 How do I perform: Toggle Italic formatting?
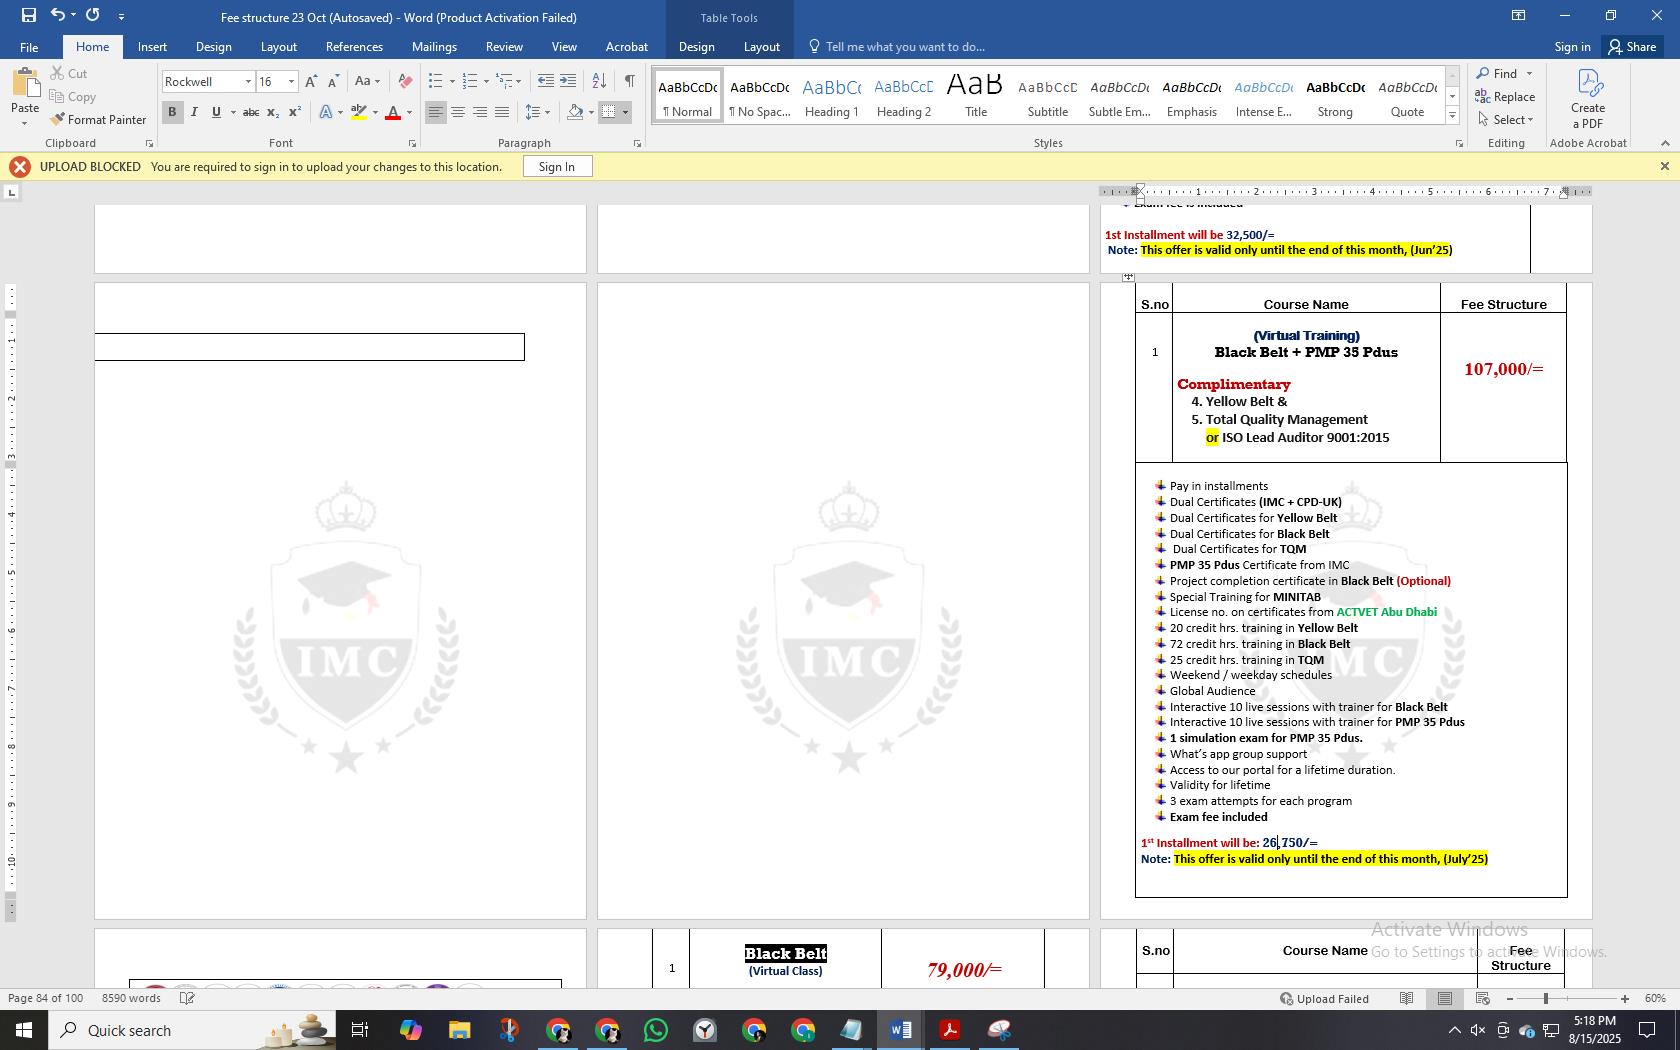tap(194, 112)
